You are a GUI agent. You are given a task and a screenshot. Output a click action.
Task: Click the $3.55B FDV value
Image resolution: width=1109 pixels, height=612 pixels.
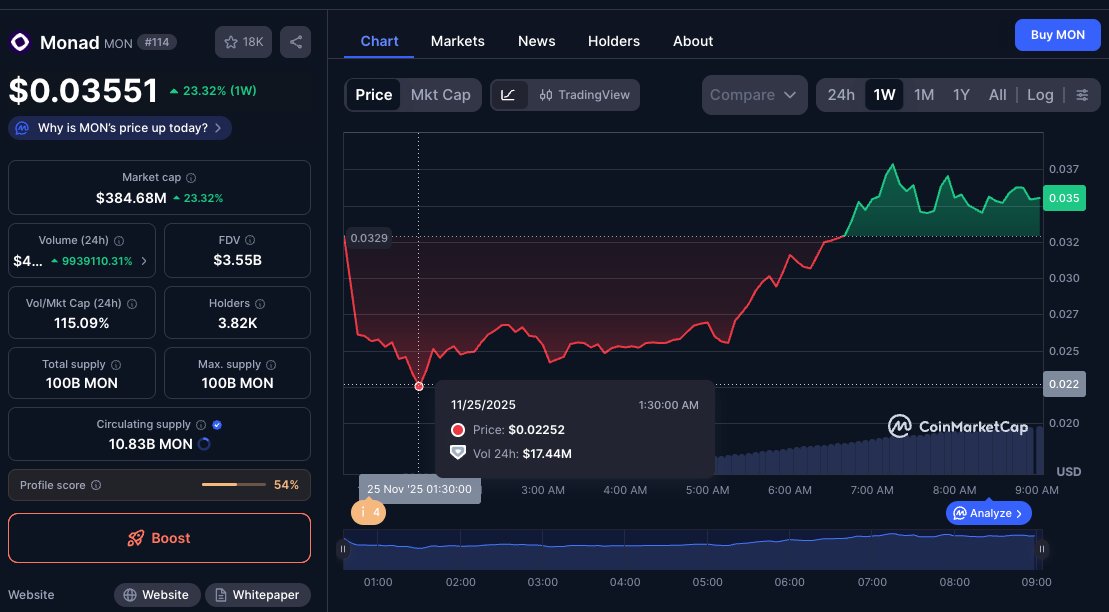click(x=238, y=260)
